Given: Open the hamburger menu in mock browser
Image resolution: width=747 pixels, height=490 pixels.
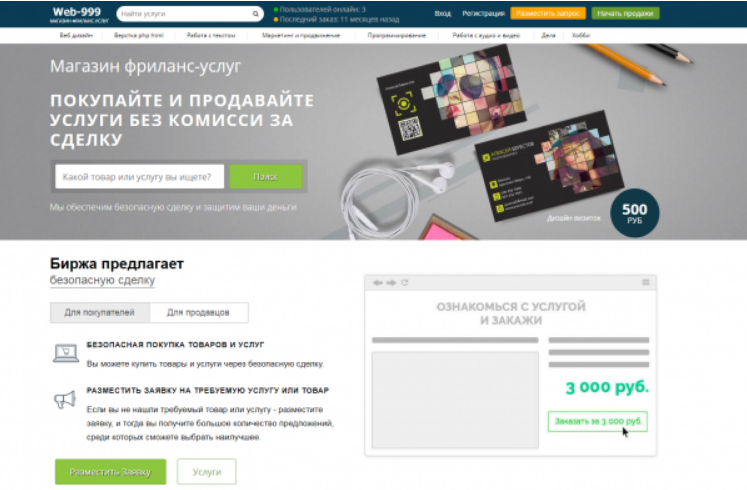Looking at the screenshot, I should coord(646,282).
